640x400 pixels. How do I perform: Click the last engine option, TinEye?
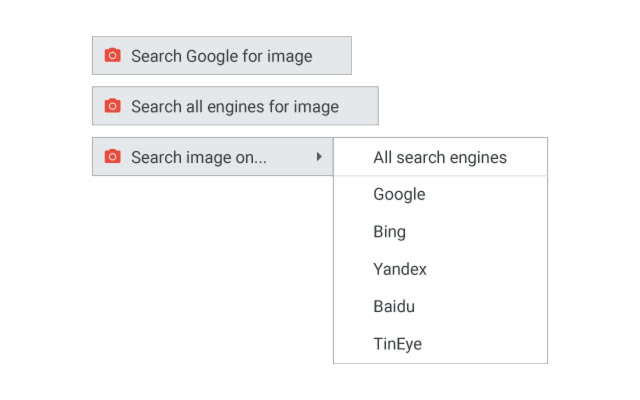tap(398, 344)
